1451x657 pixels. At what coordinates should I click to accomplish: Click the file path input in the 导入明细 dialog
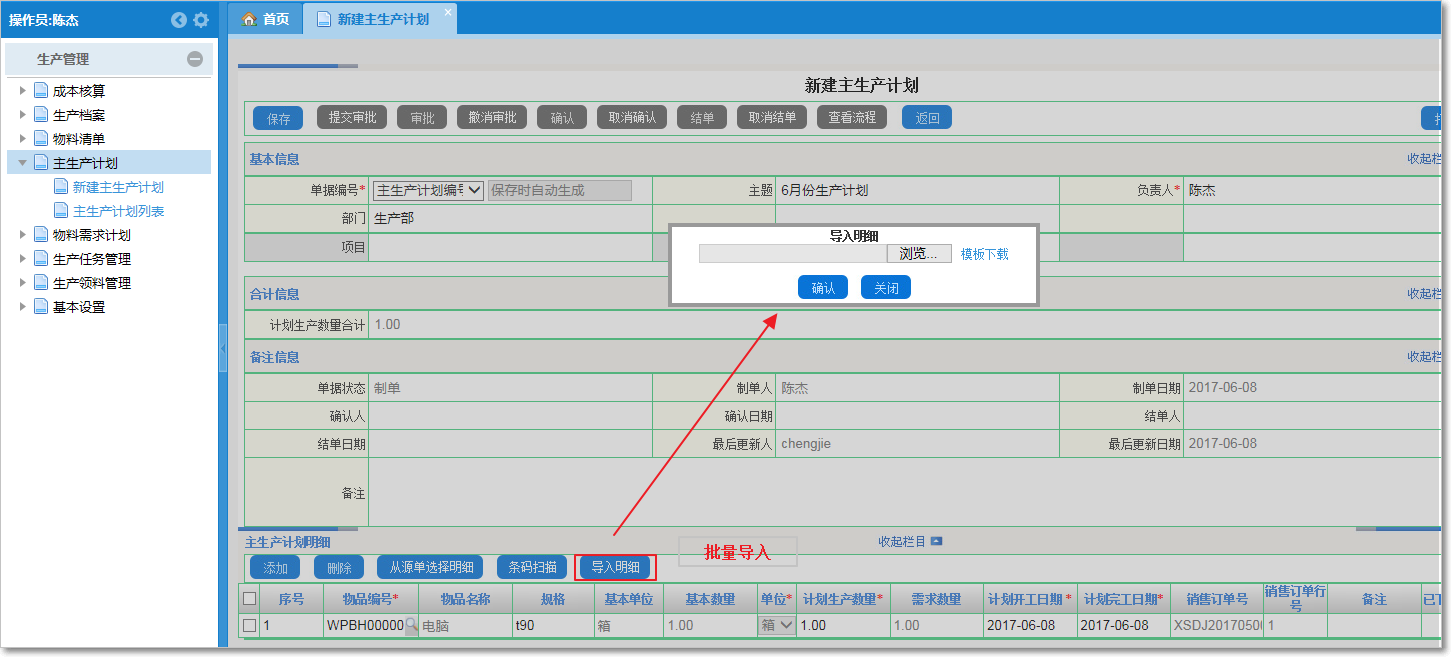click(793, 253)
